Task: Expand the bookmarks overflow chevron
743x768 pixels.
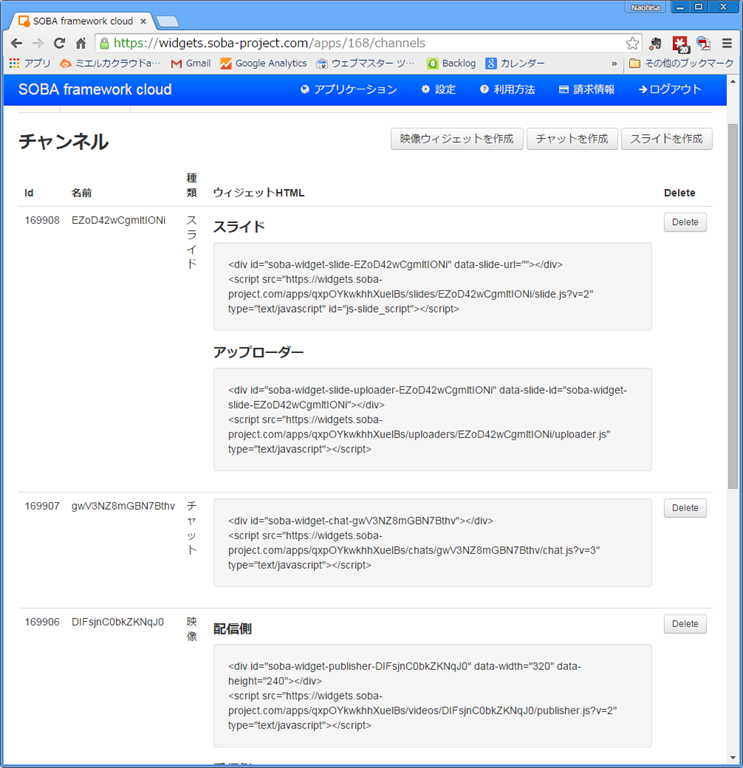Action: tap(614, 64)
